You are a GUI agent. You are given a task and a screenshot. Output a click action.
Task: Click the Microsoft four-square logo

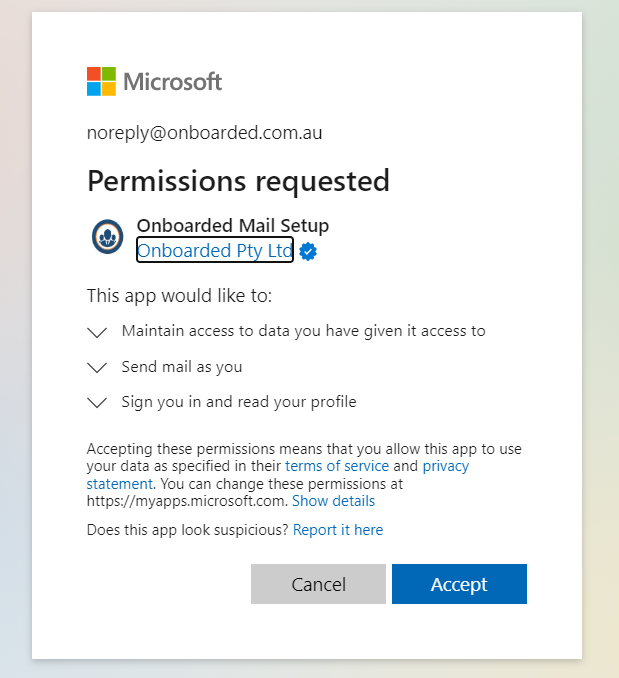pos(101,81)
